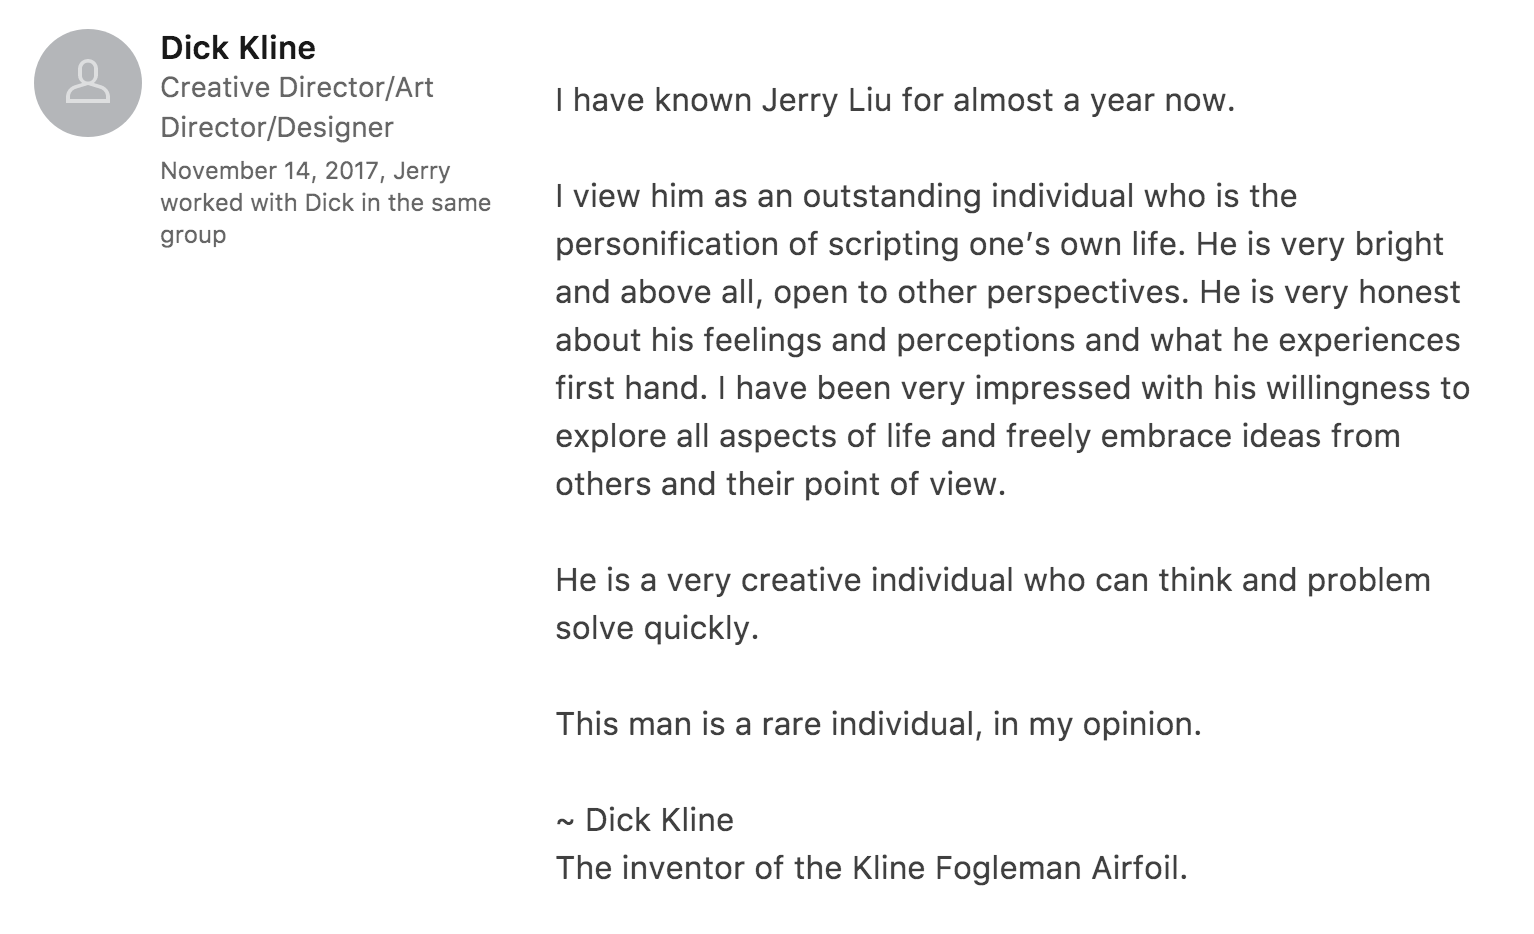
Task: Click the word "group" under the date
Action: pyautogui.click(x=193, y=236)
